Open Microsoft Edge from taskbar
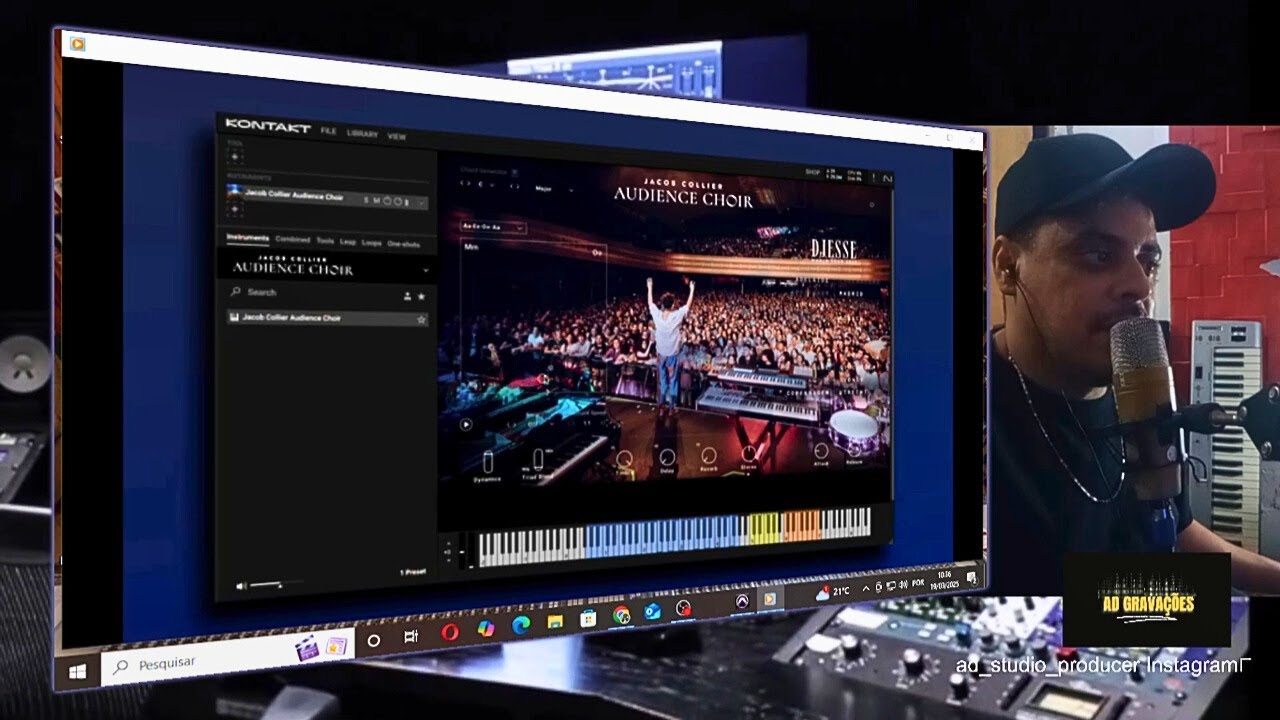The height and width of the screenshot is (720, 1280). (x=520, y=624)
